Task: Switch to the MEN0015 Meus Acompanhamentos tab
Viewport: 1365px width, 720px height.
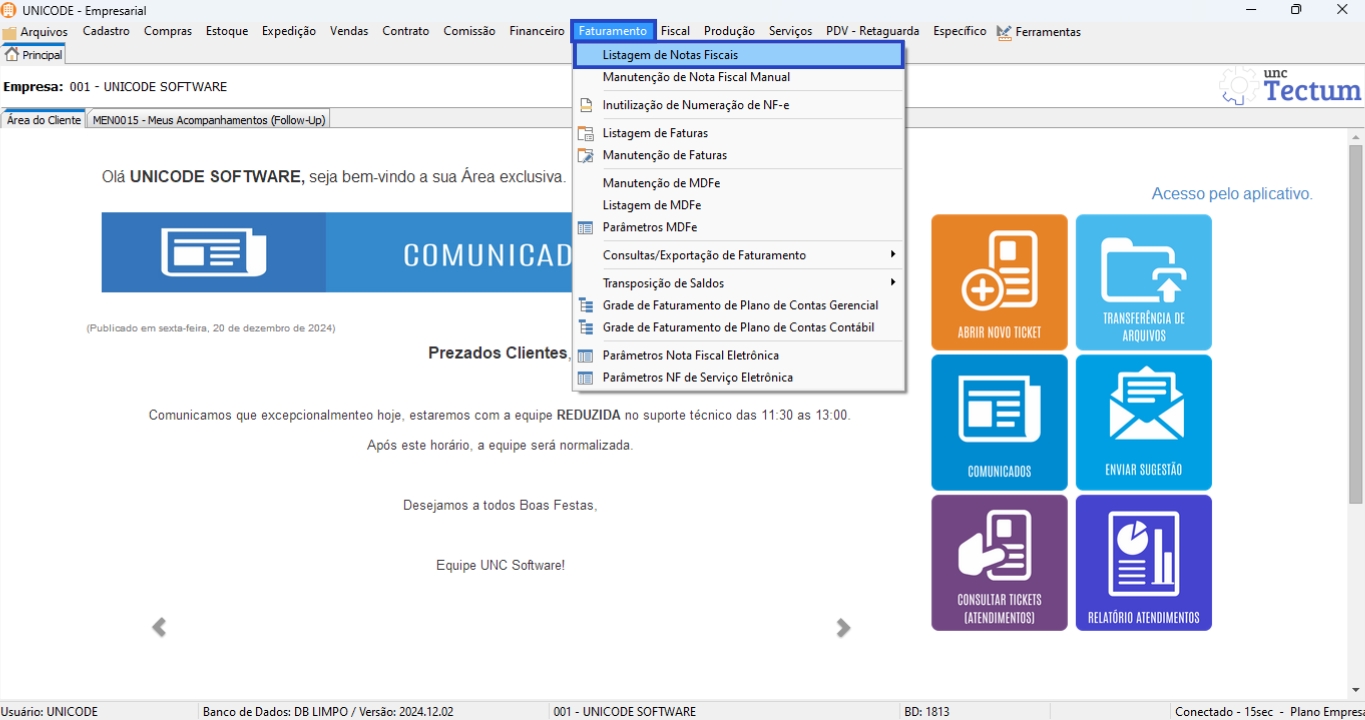Action: point(208,120)
